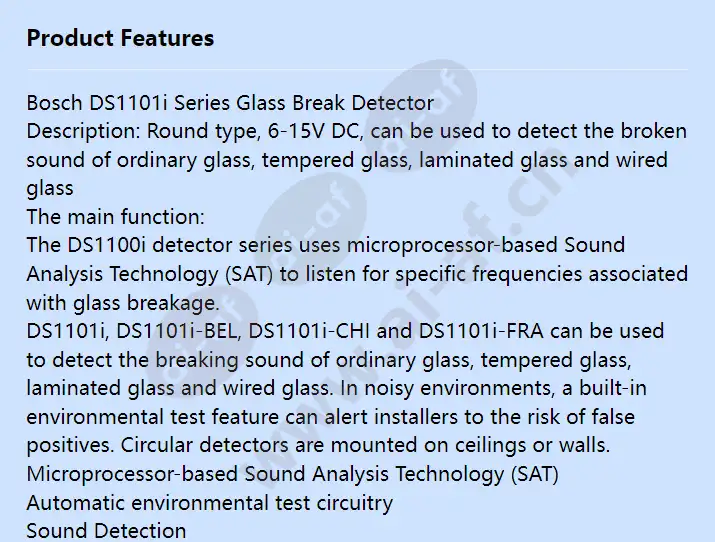
Task: Click Automatic environmental test circuitry line
Action: coord(210,503)
